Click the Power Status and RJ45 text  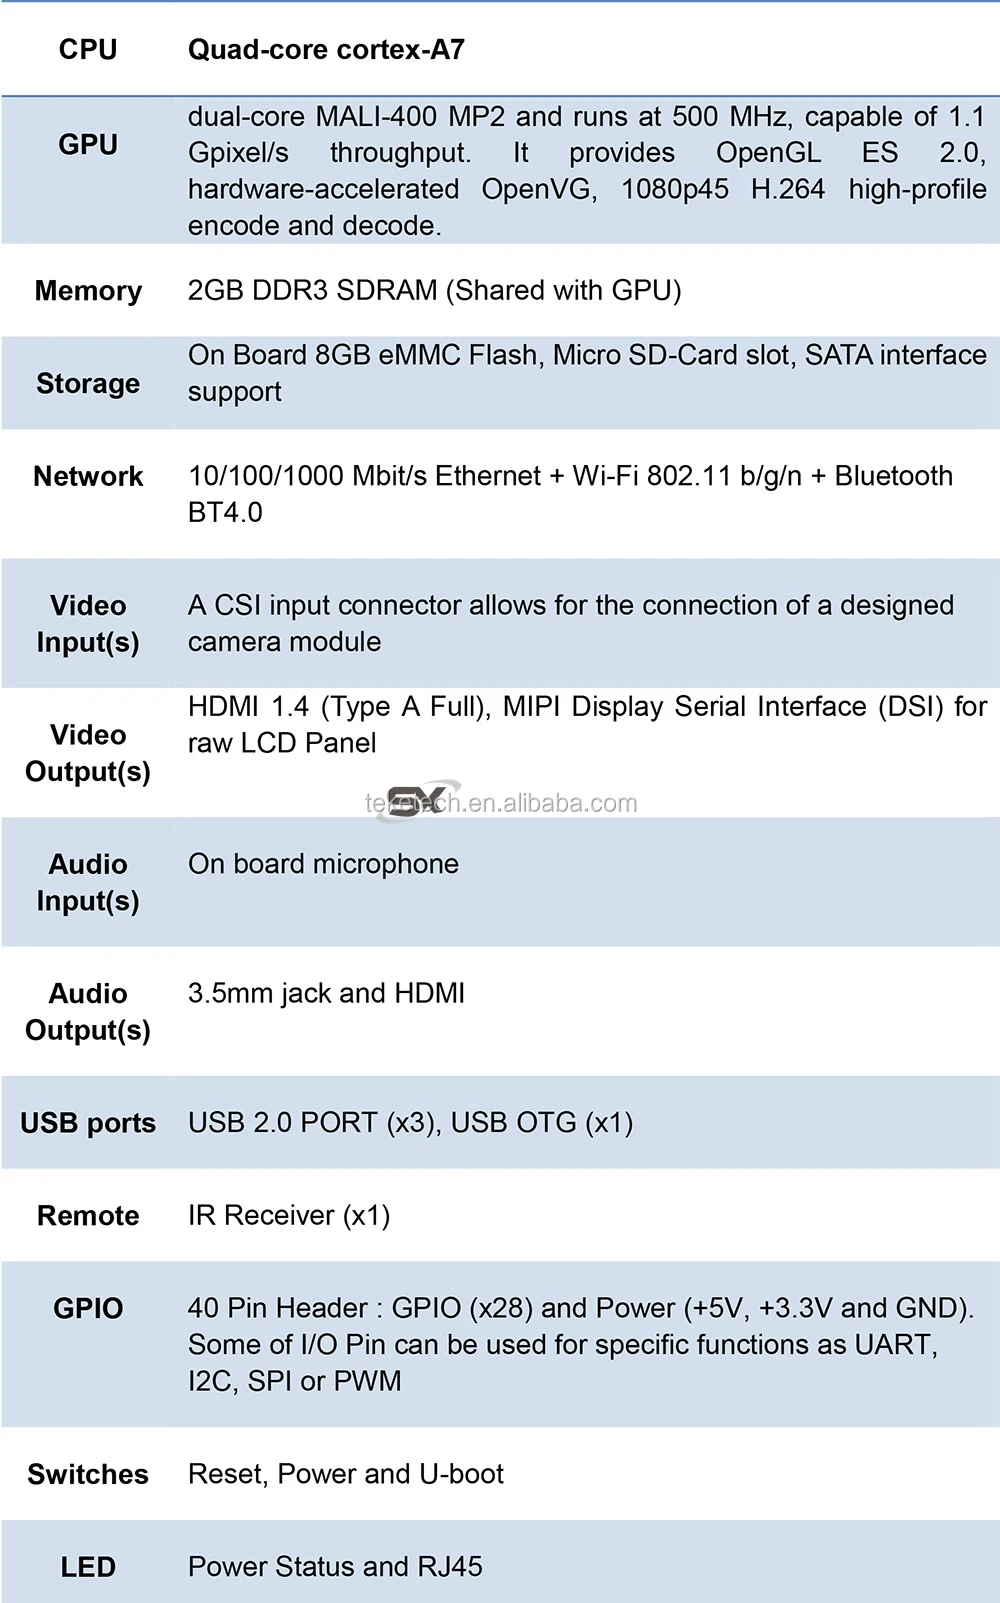pos(335,1566)
